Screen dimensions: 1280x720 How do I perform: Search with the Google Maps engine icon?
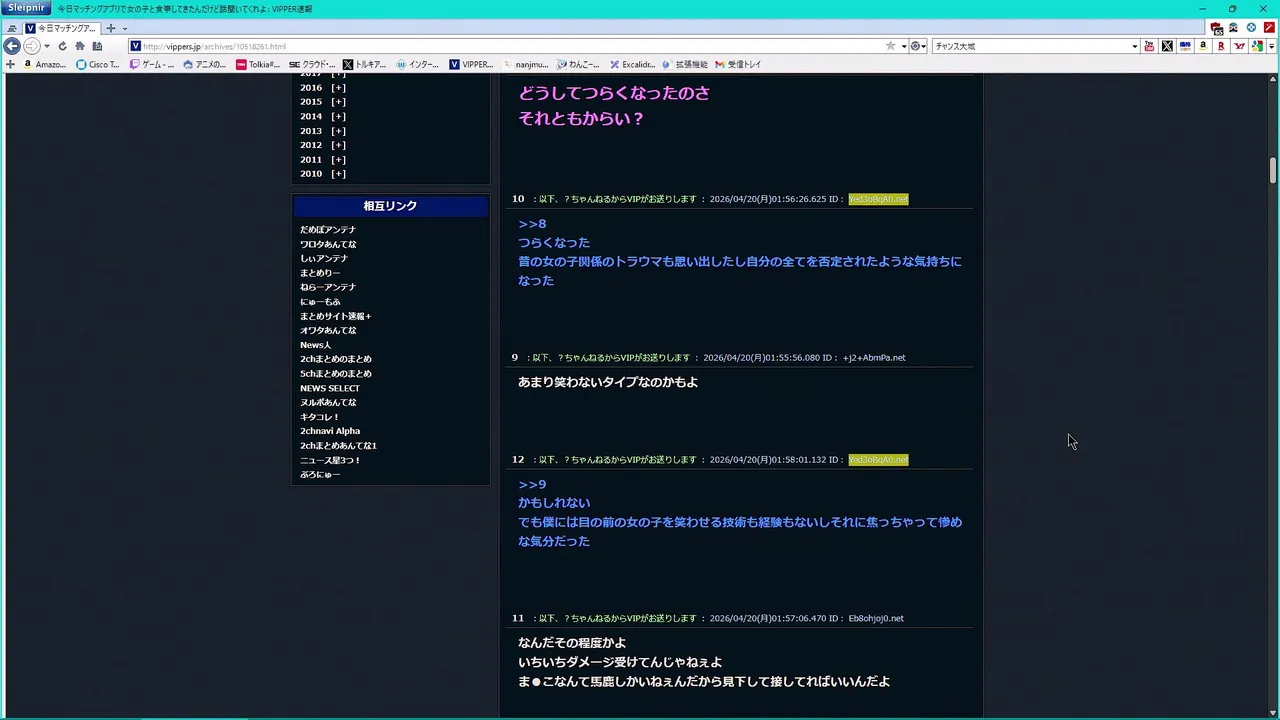point(1258,46)
